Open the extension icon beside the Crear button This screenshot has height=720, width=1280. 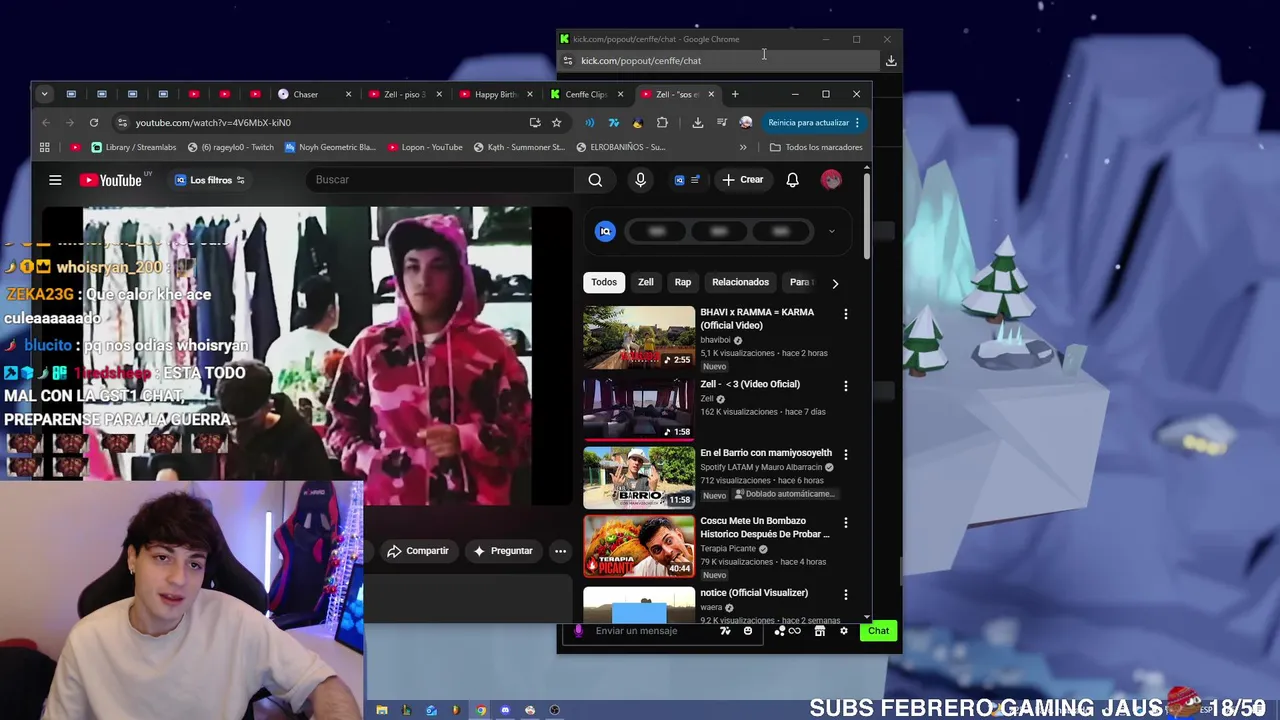(686, 180)
